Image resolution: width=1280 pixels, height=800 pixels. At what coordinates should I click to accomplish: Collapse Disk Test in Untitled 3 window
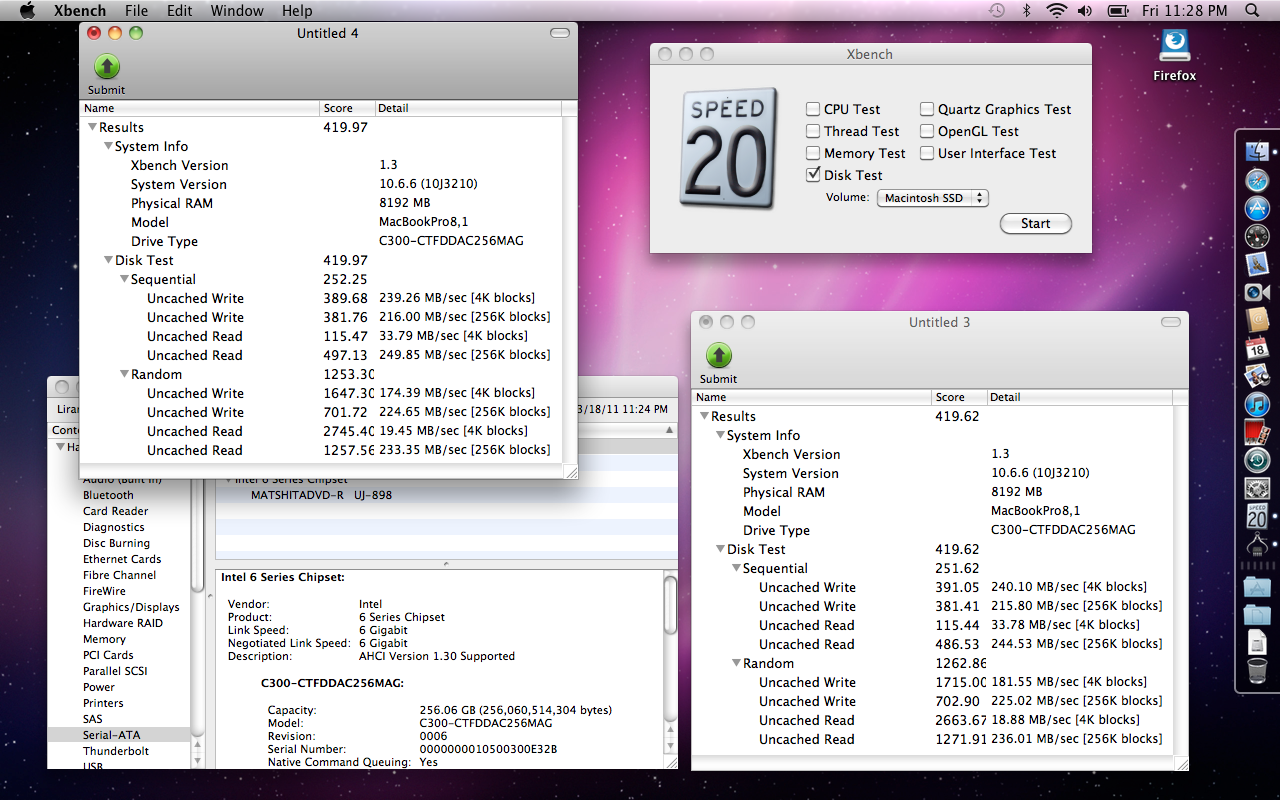point(721,549)
